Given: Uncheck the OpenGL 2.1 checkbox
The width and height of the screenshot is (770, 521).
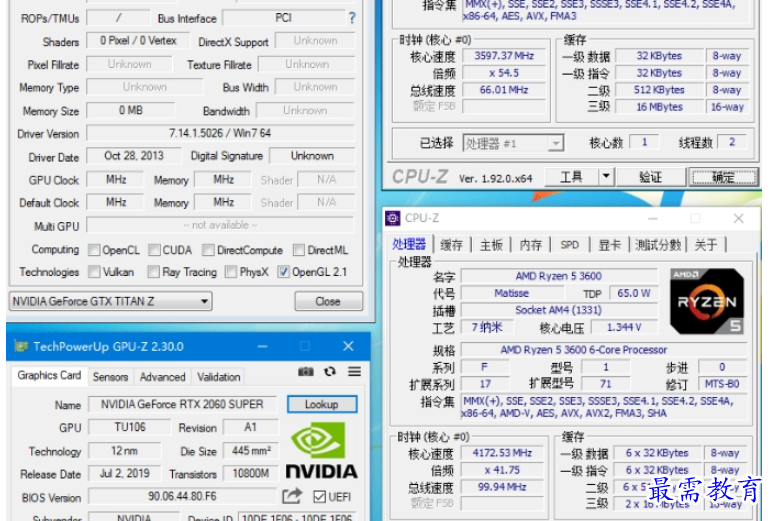Looking at the screenshot, I should coord(283,272).
